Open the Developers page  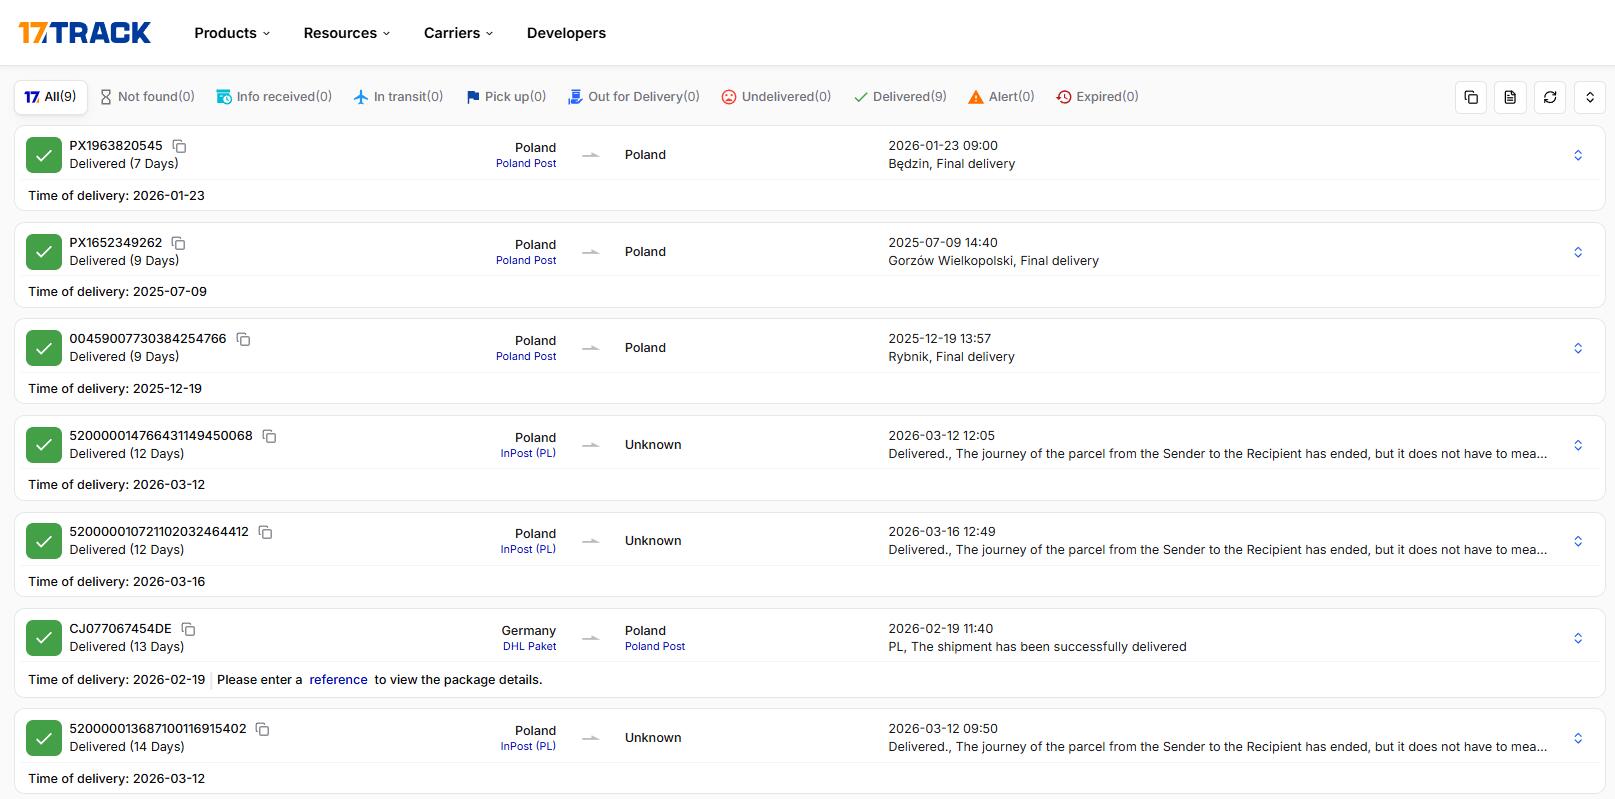(x=566, y=33)
